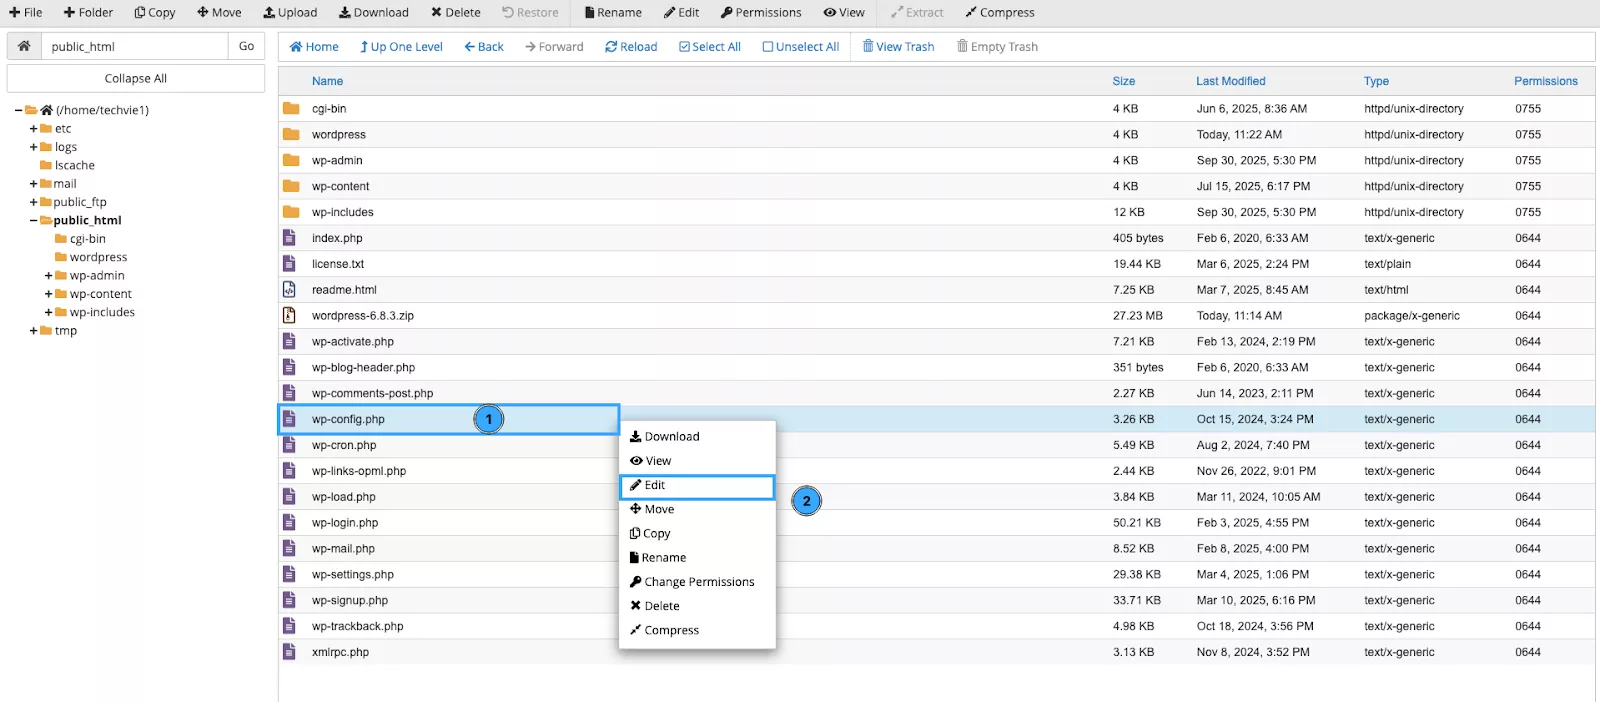Click the New Folder toolbar button
The width and height of the screenshot is (1600, 702).
(x=88, y=13)
